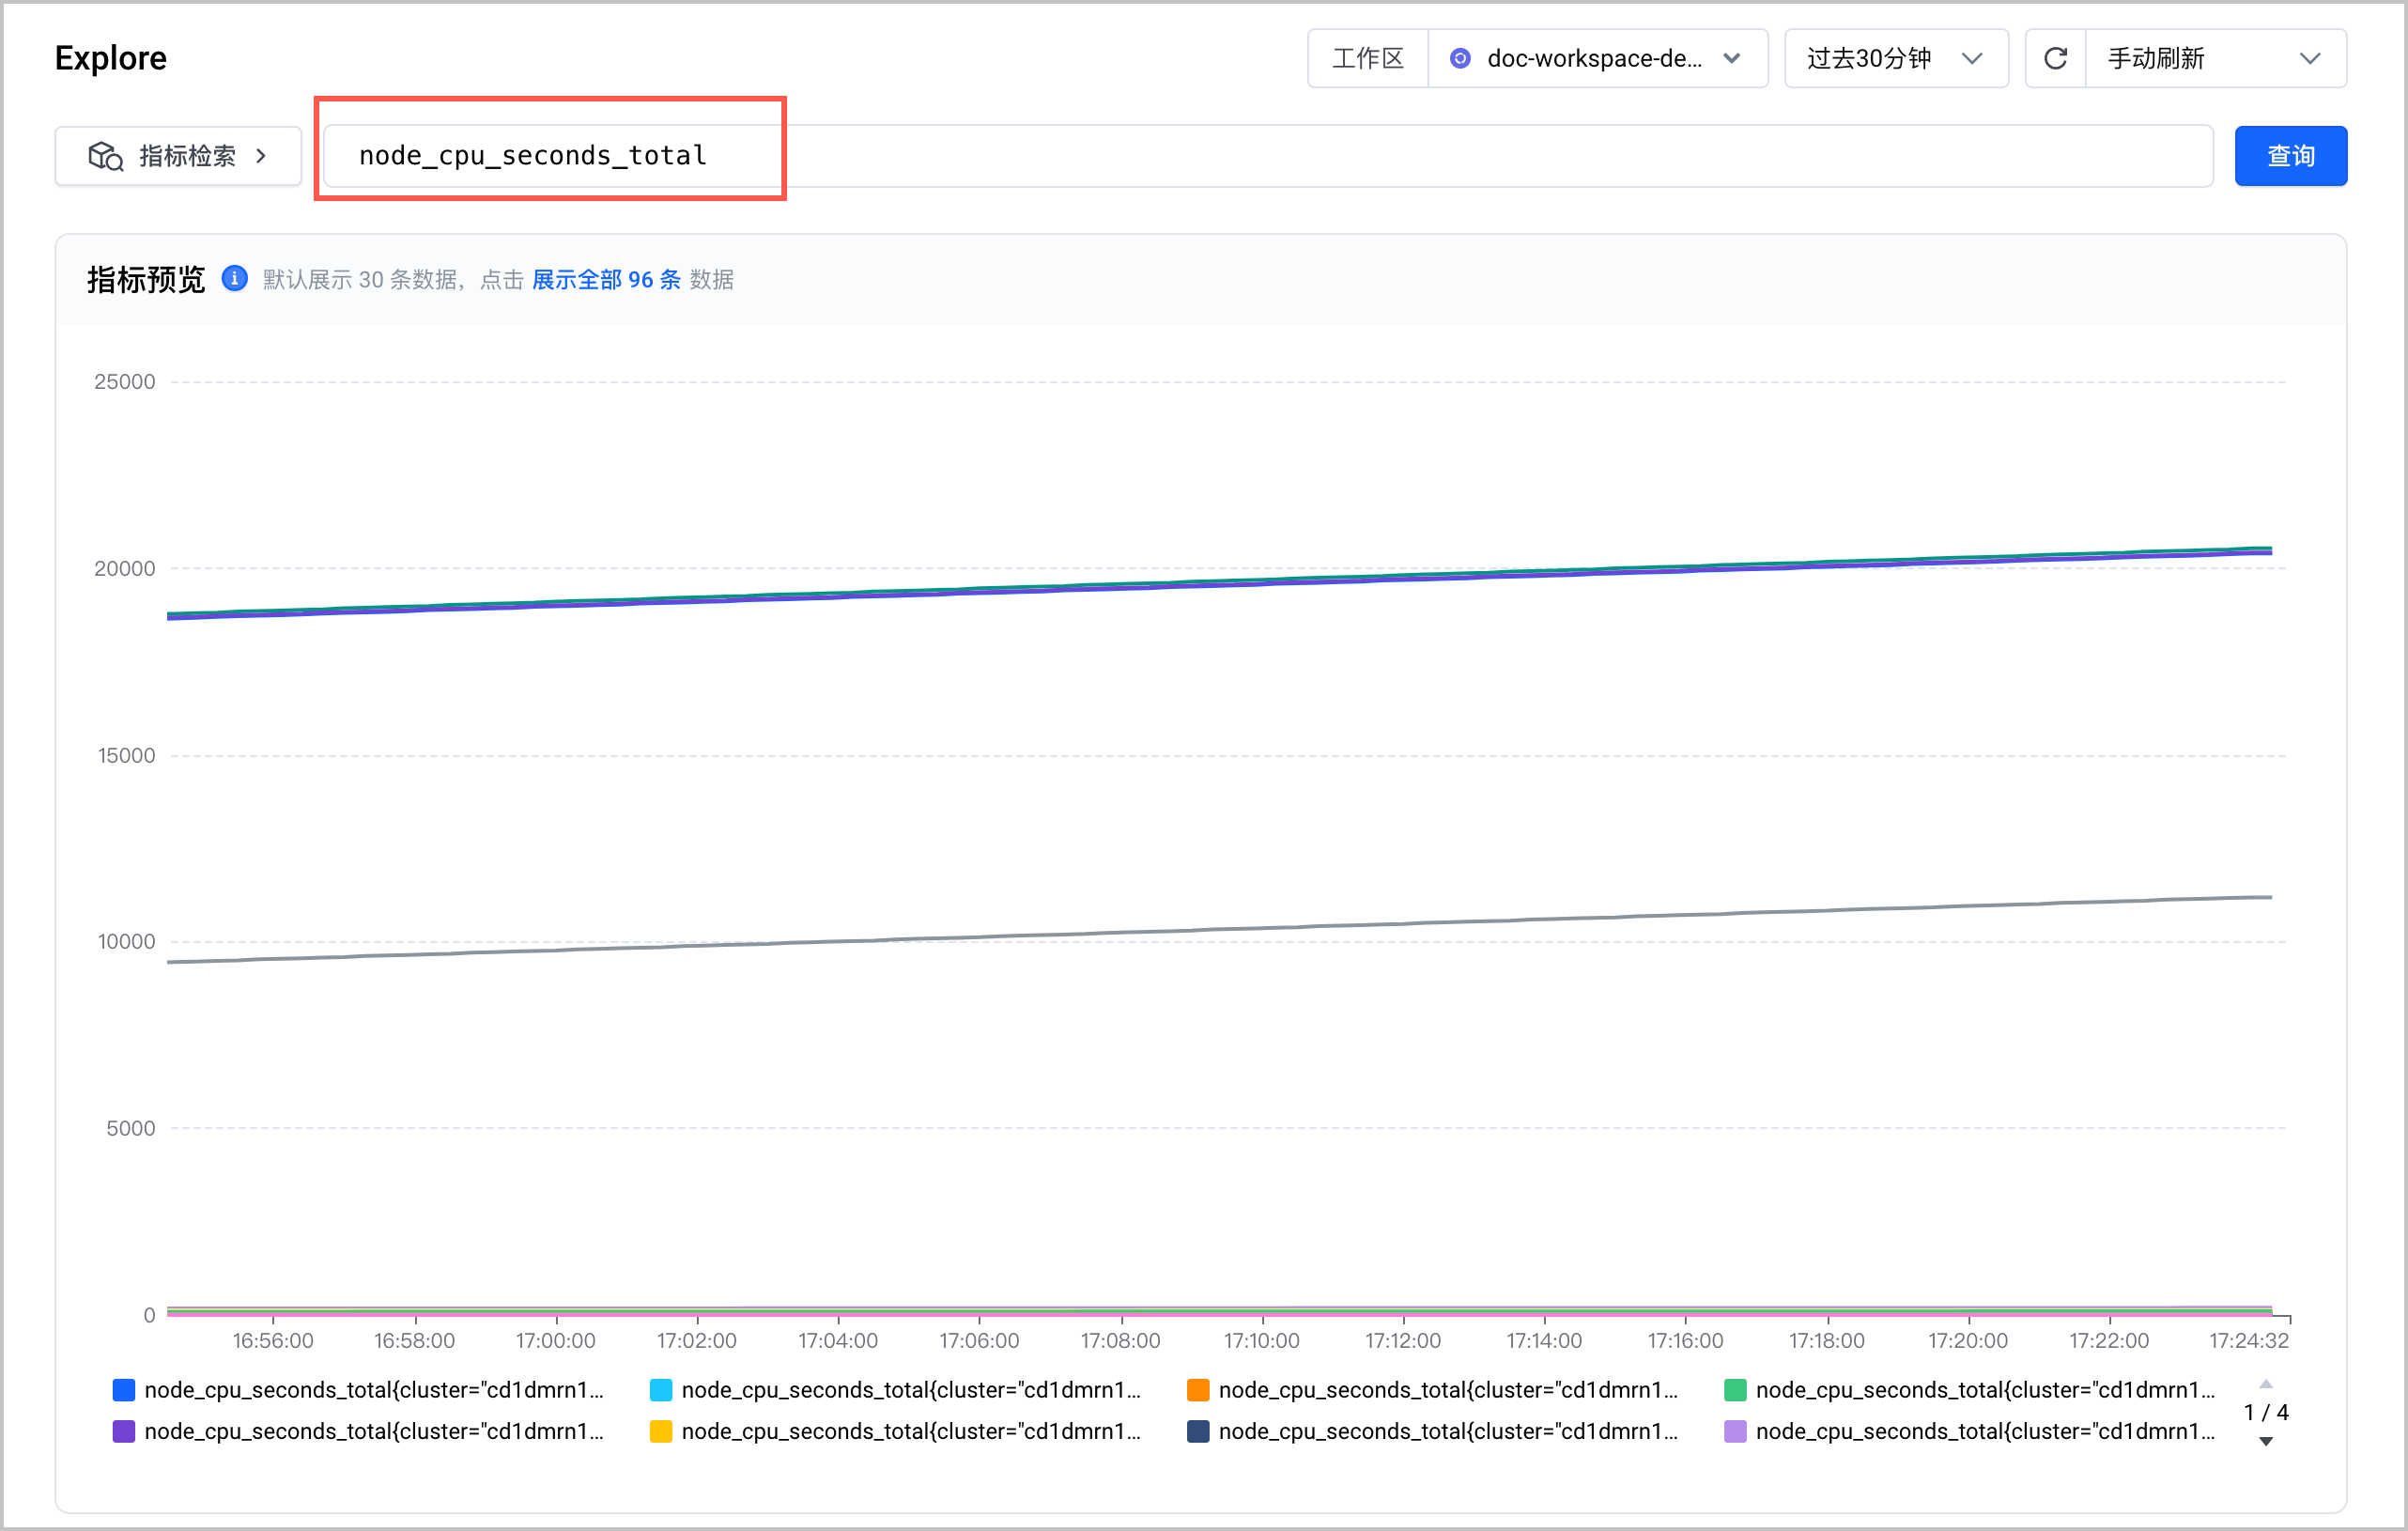Viewport: 2408px width, 1531px height.
Task: Toggle the purple legend series entry
Action: 358,1431
